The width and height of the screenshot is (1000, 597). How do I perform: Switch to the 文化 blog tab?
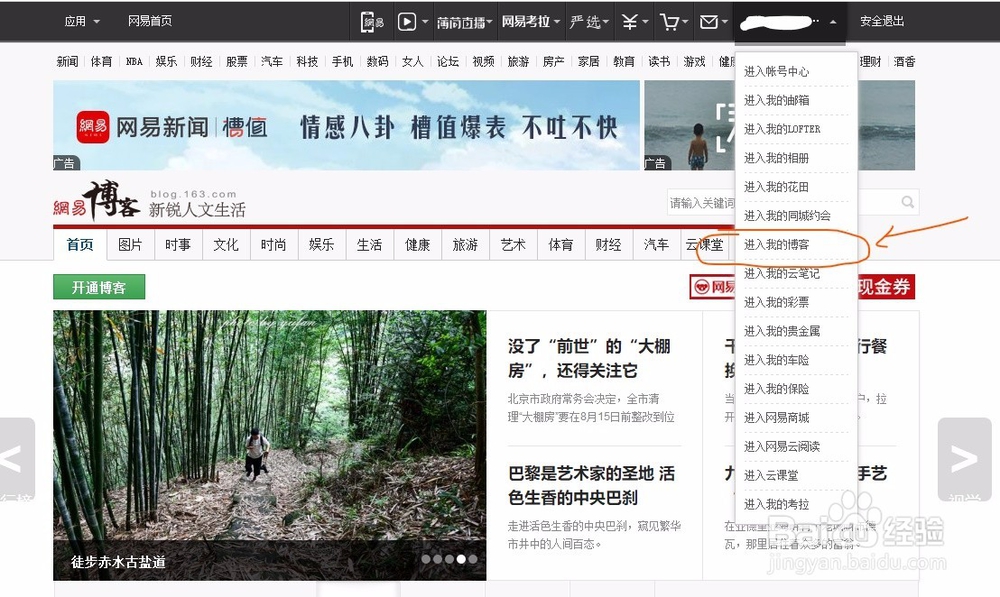pyautogui.click(x=226, y=245)
